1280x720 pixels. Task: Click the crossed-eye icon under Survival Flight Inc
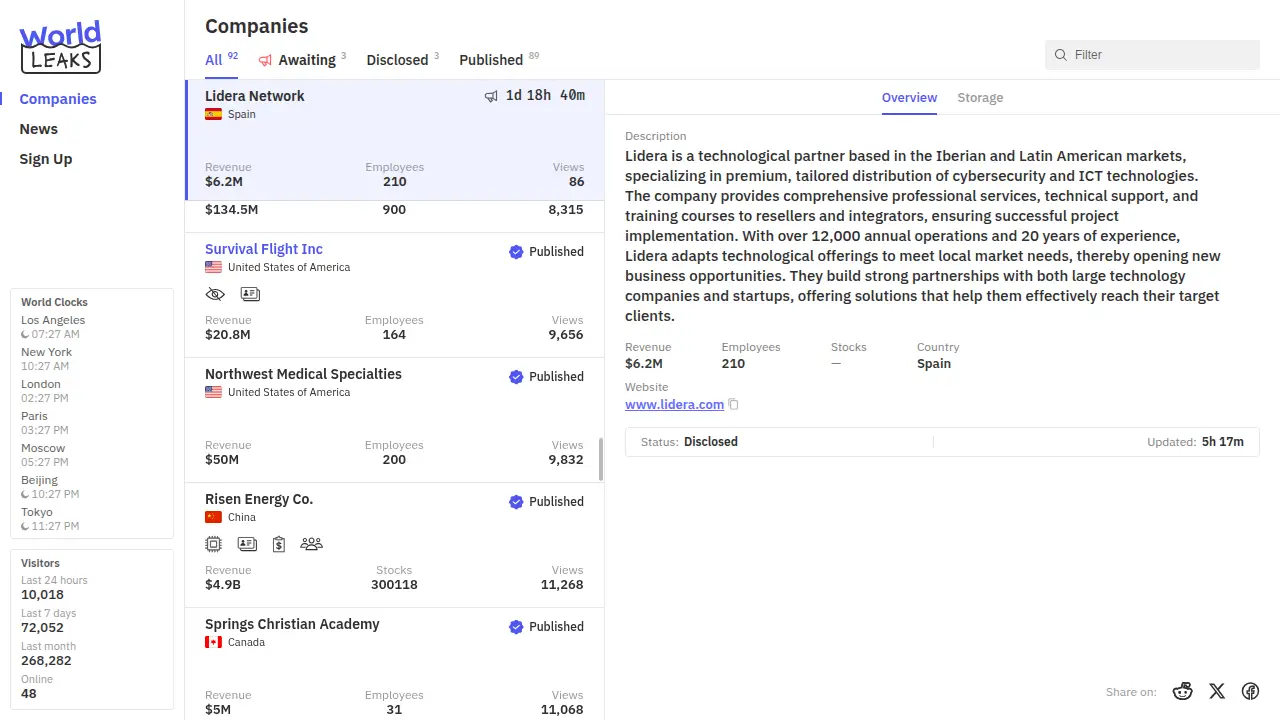215,294
